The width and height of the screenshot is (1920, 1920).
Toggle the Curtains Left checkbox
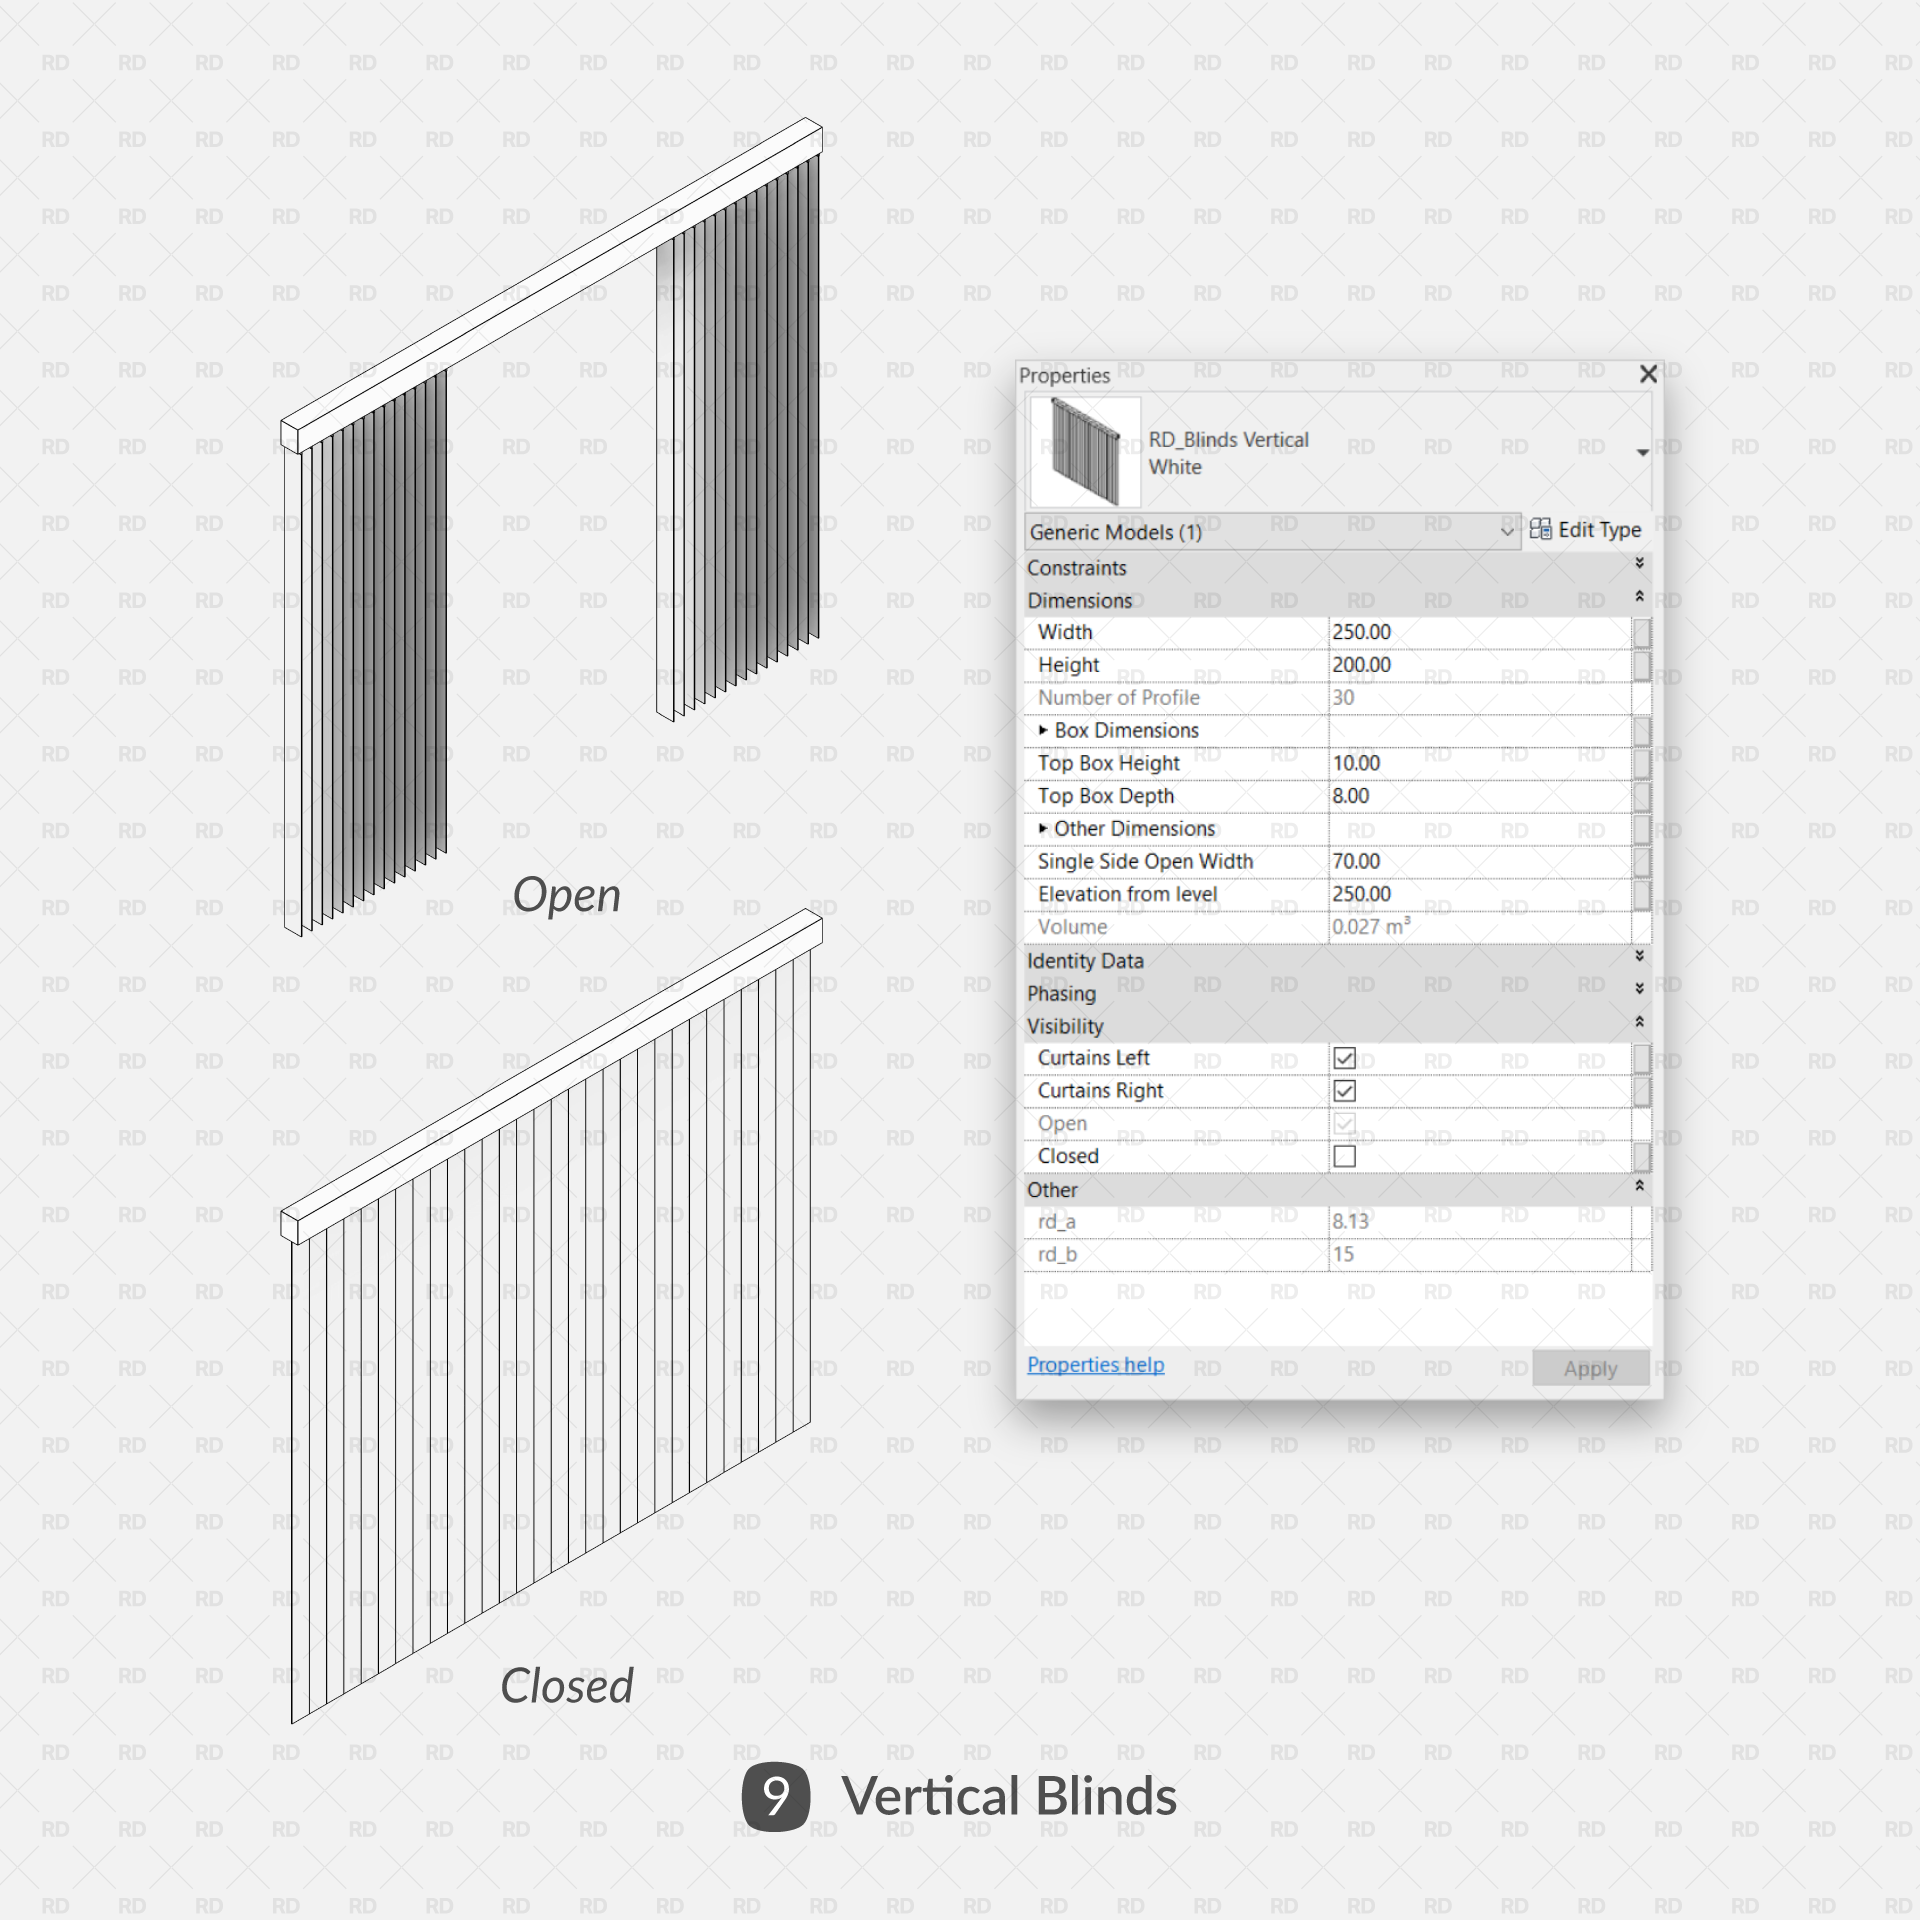click(1342, 1057)
